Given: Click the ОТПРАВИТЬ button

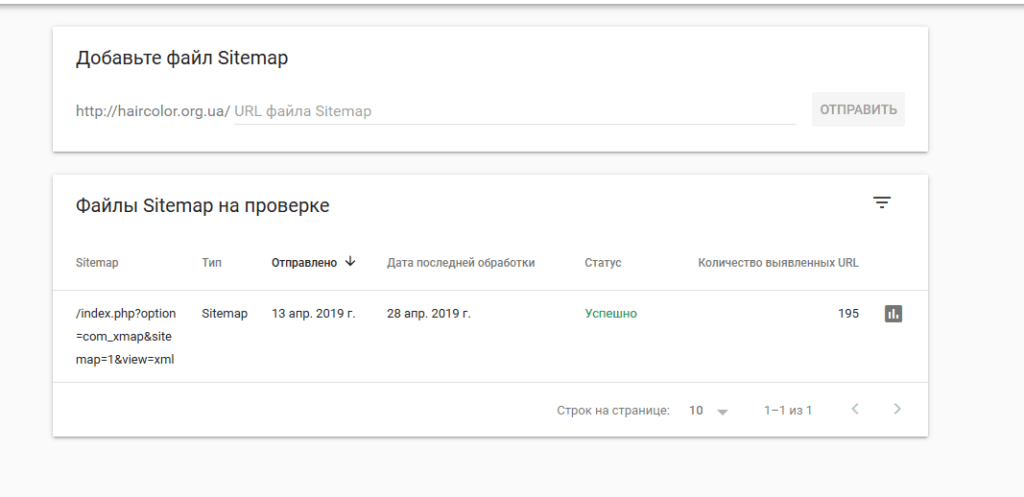Looking at the screenshot, I should [x=858, y=110].
